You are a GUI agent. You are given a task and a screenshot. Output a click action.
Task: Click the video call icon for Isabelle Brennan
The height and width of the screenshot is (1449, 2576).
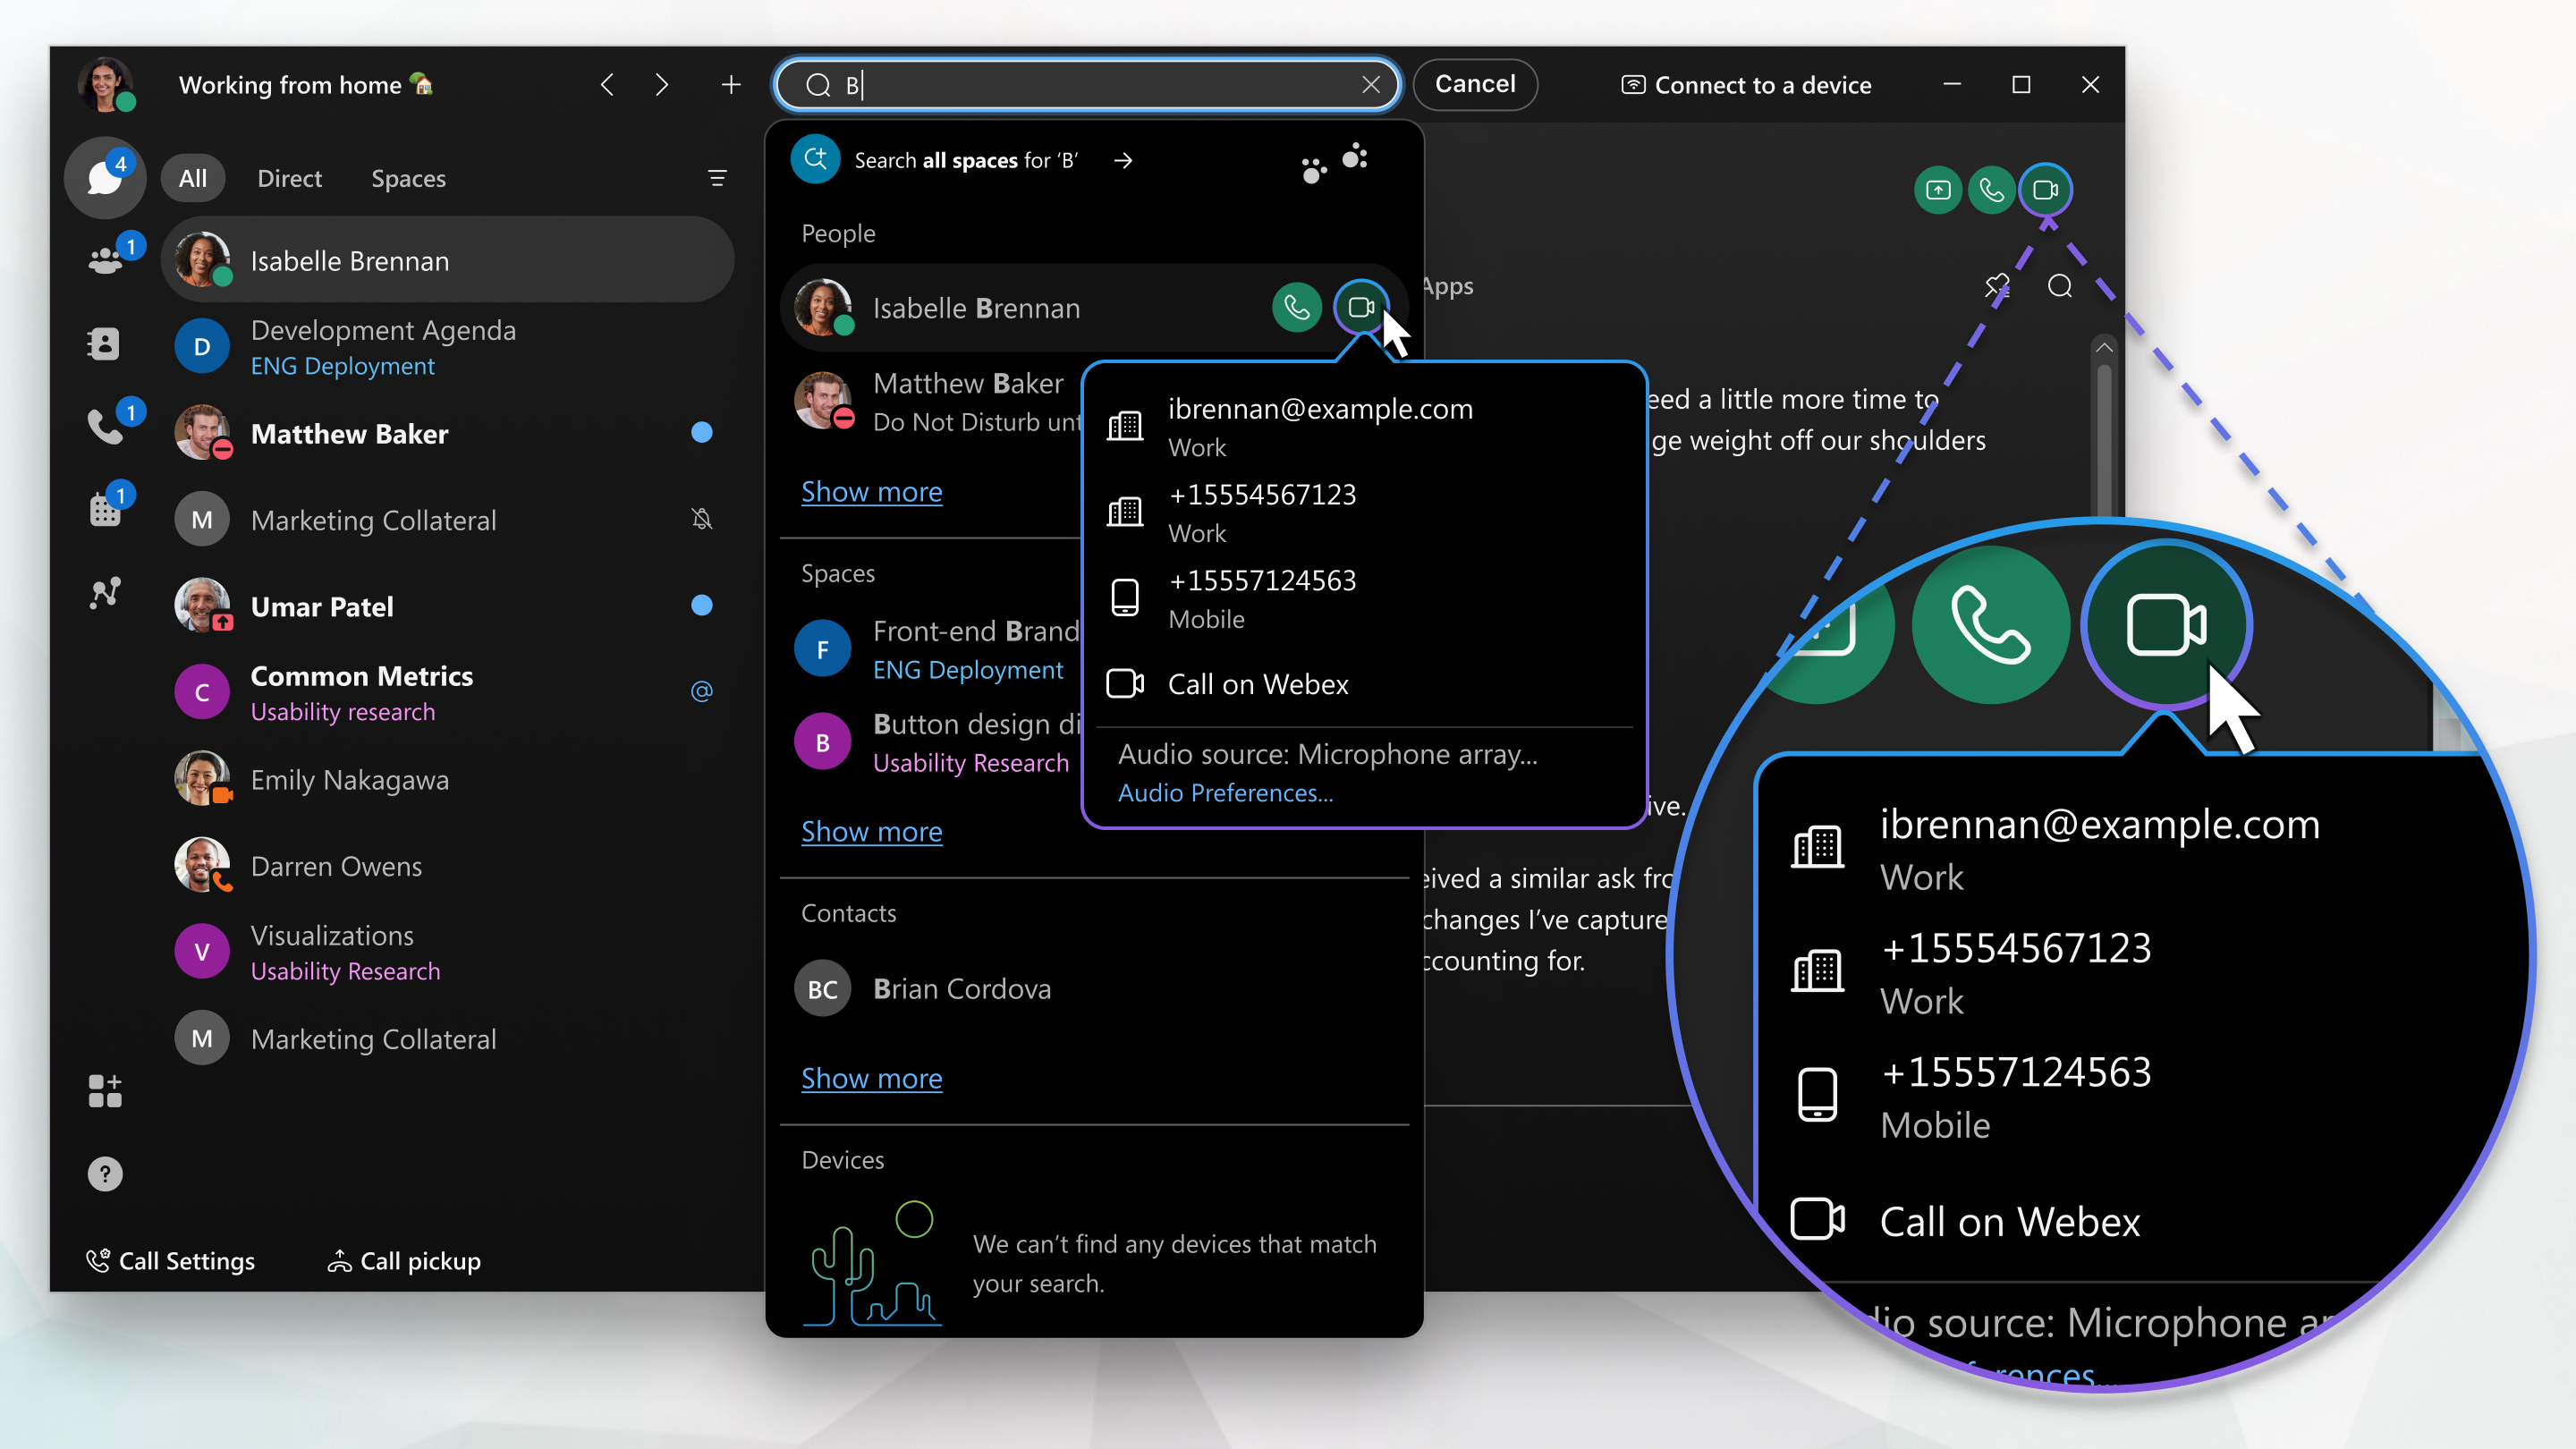click(x=1362, y=306)
